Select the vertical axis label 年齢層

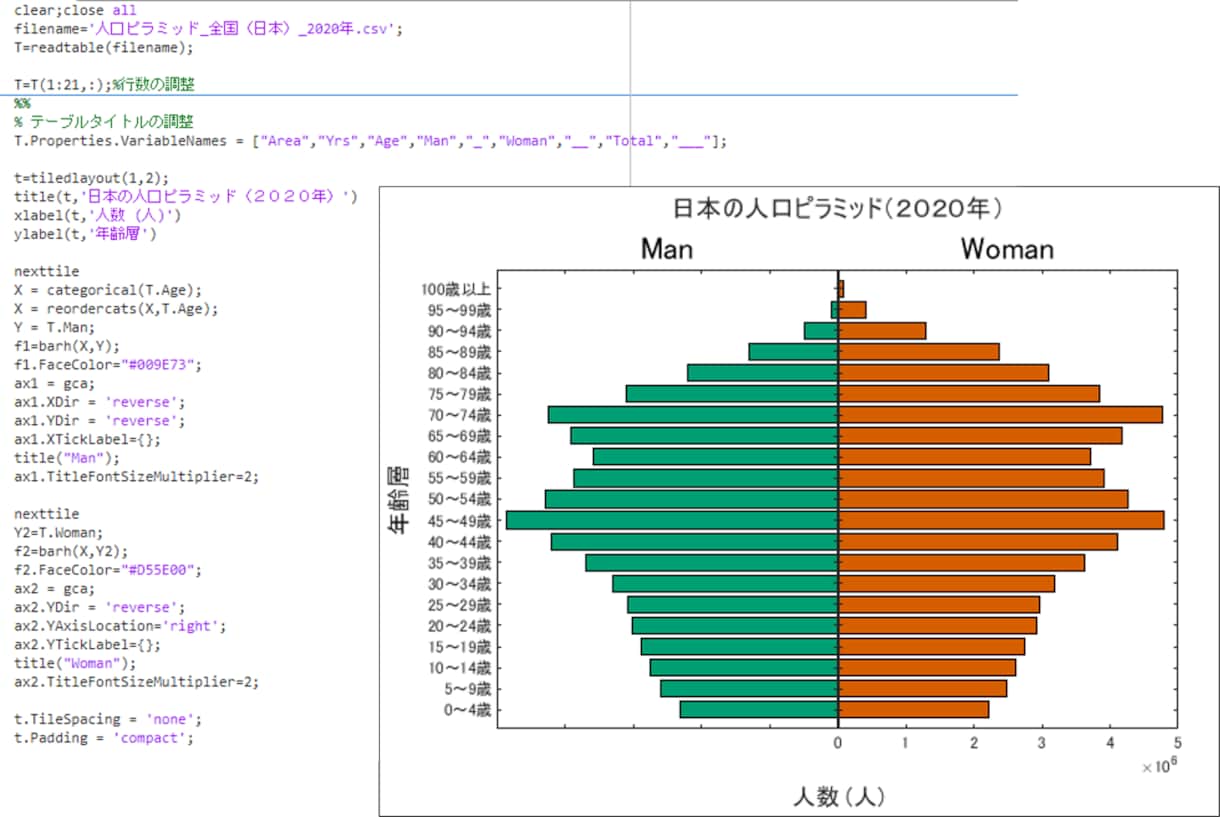(x=398, y=500)
